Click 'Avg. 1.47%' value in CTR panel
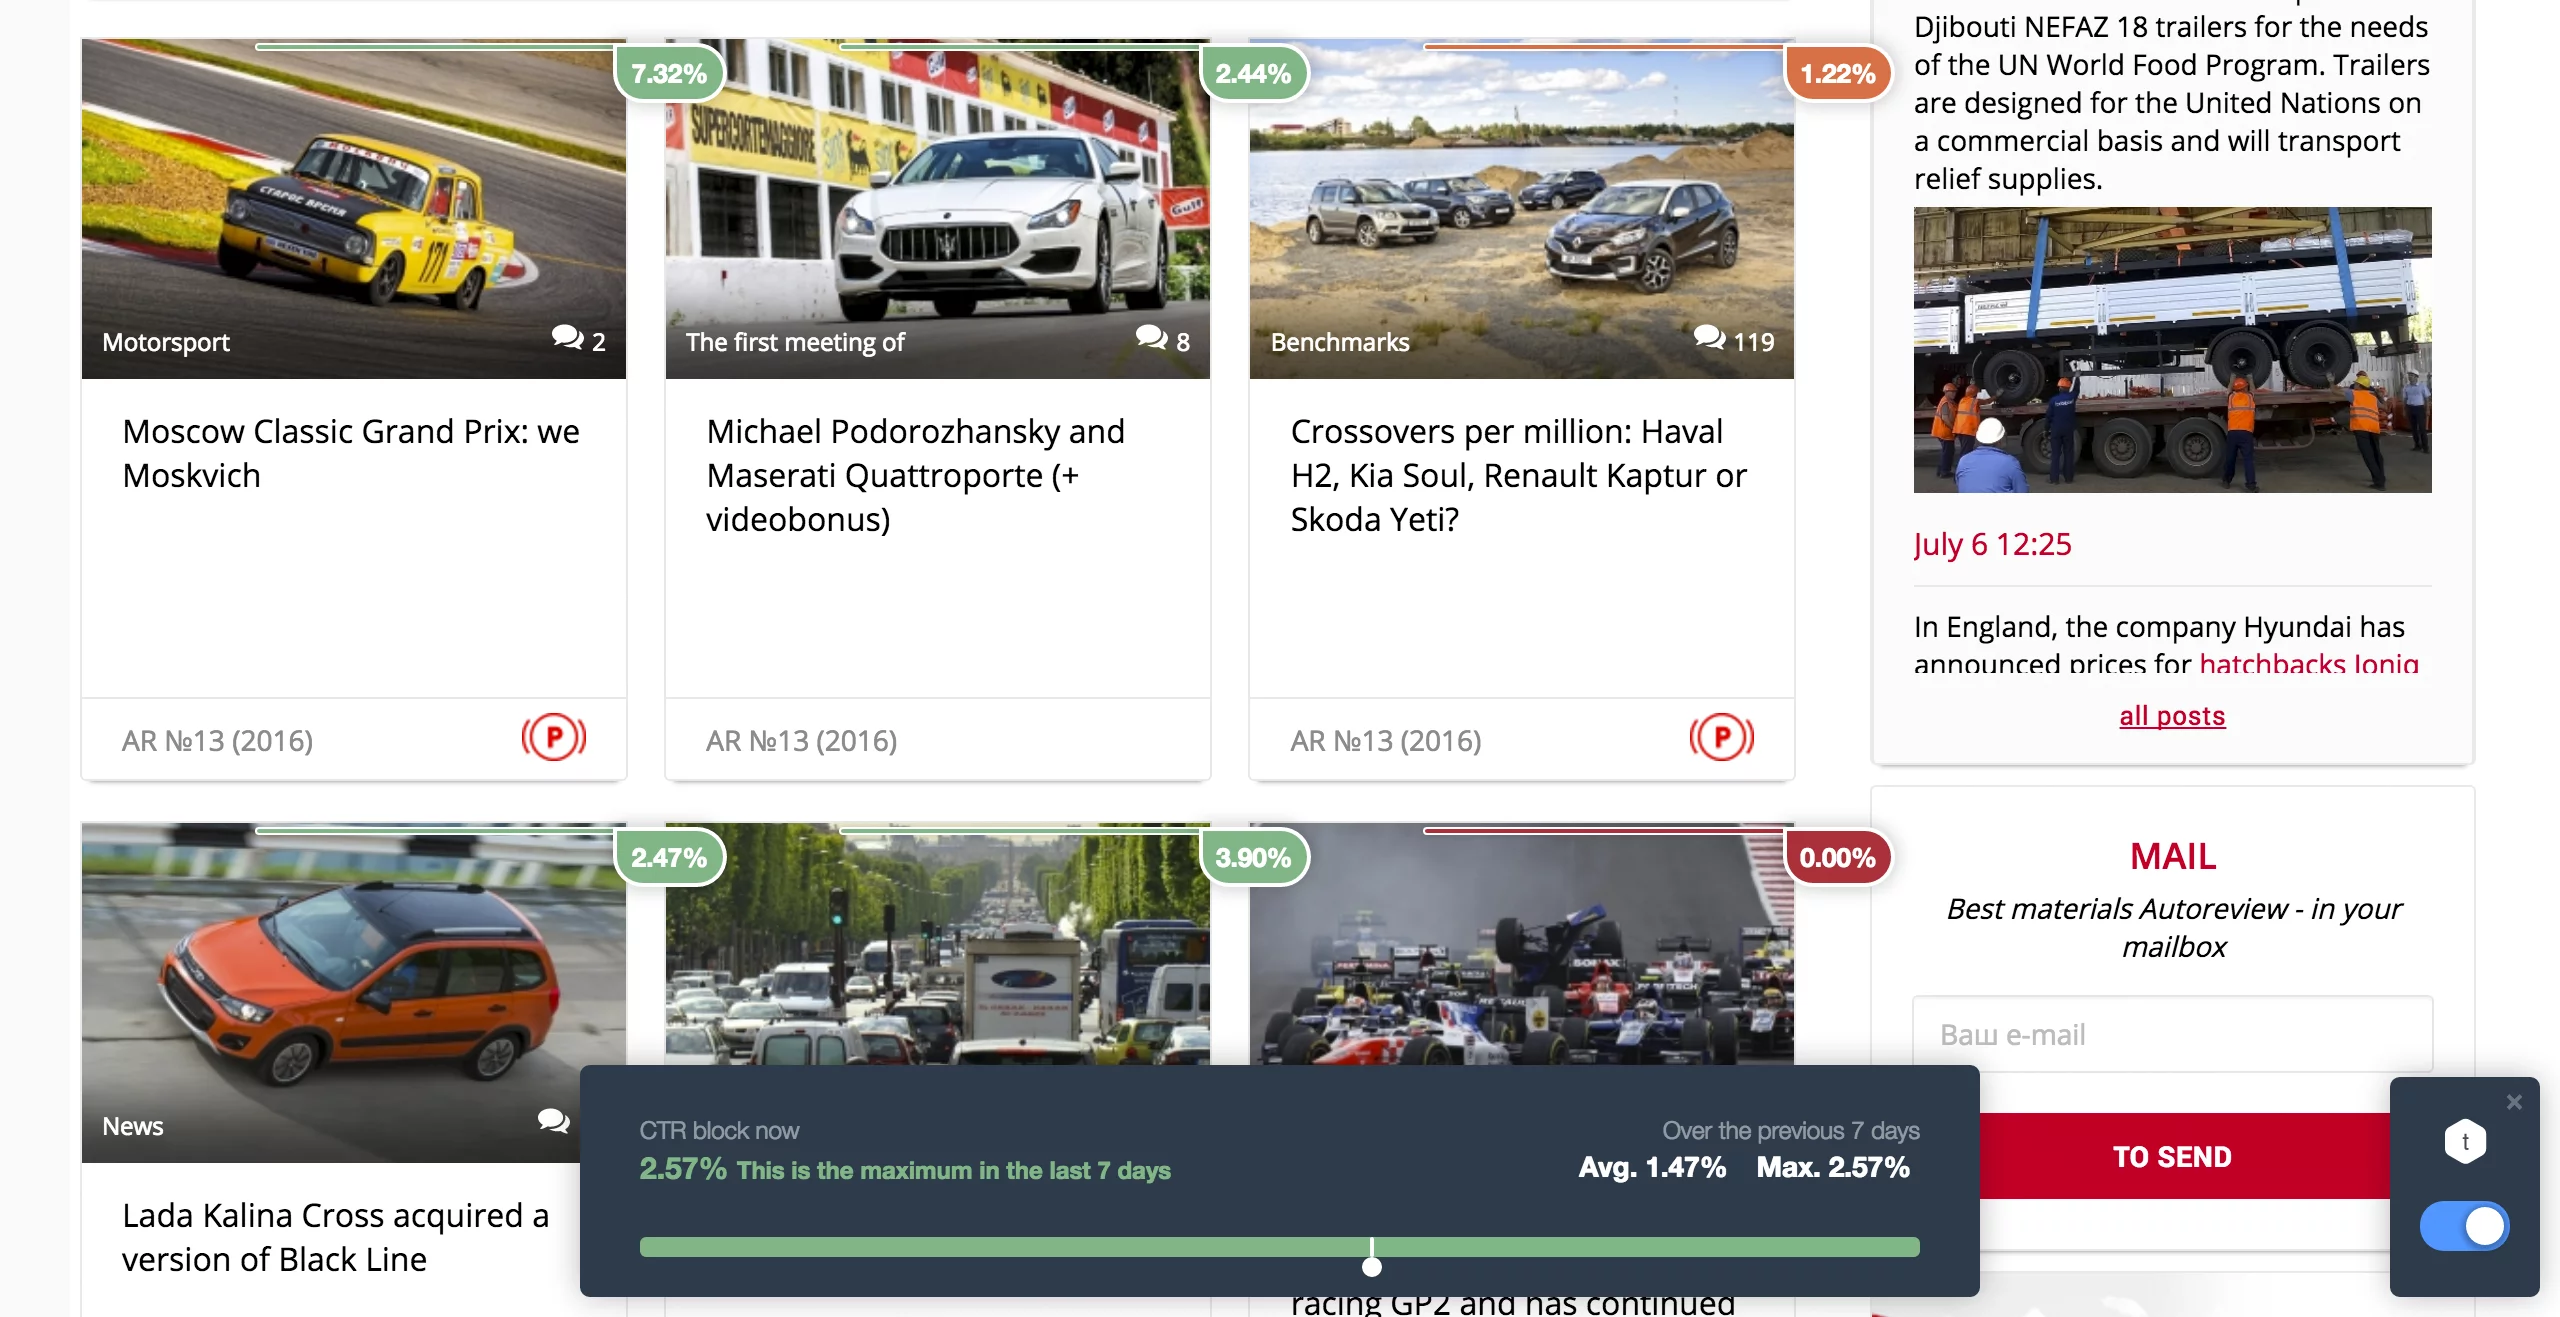The height and width of the screenshot is (1317, 2560). 1652,1167
